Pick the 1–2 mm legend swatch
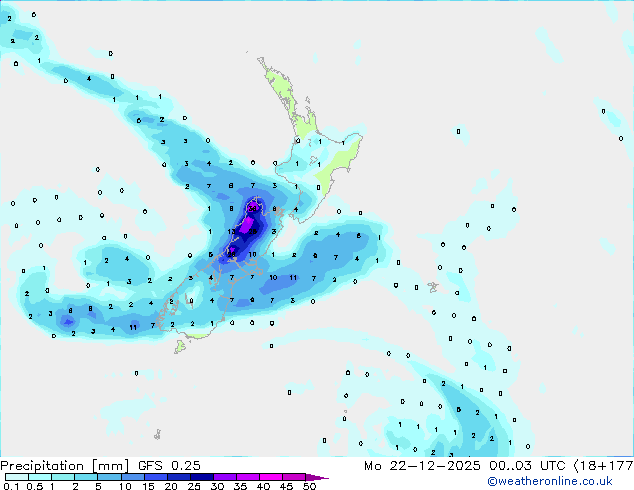This screenshot has height=490, width=634. [63, 477]
